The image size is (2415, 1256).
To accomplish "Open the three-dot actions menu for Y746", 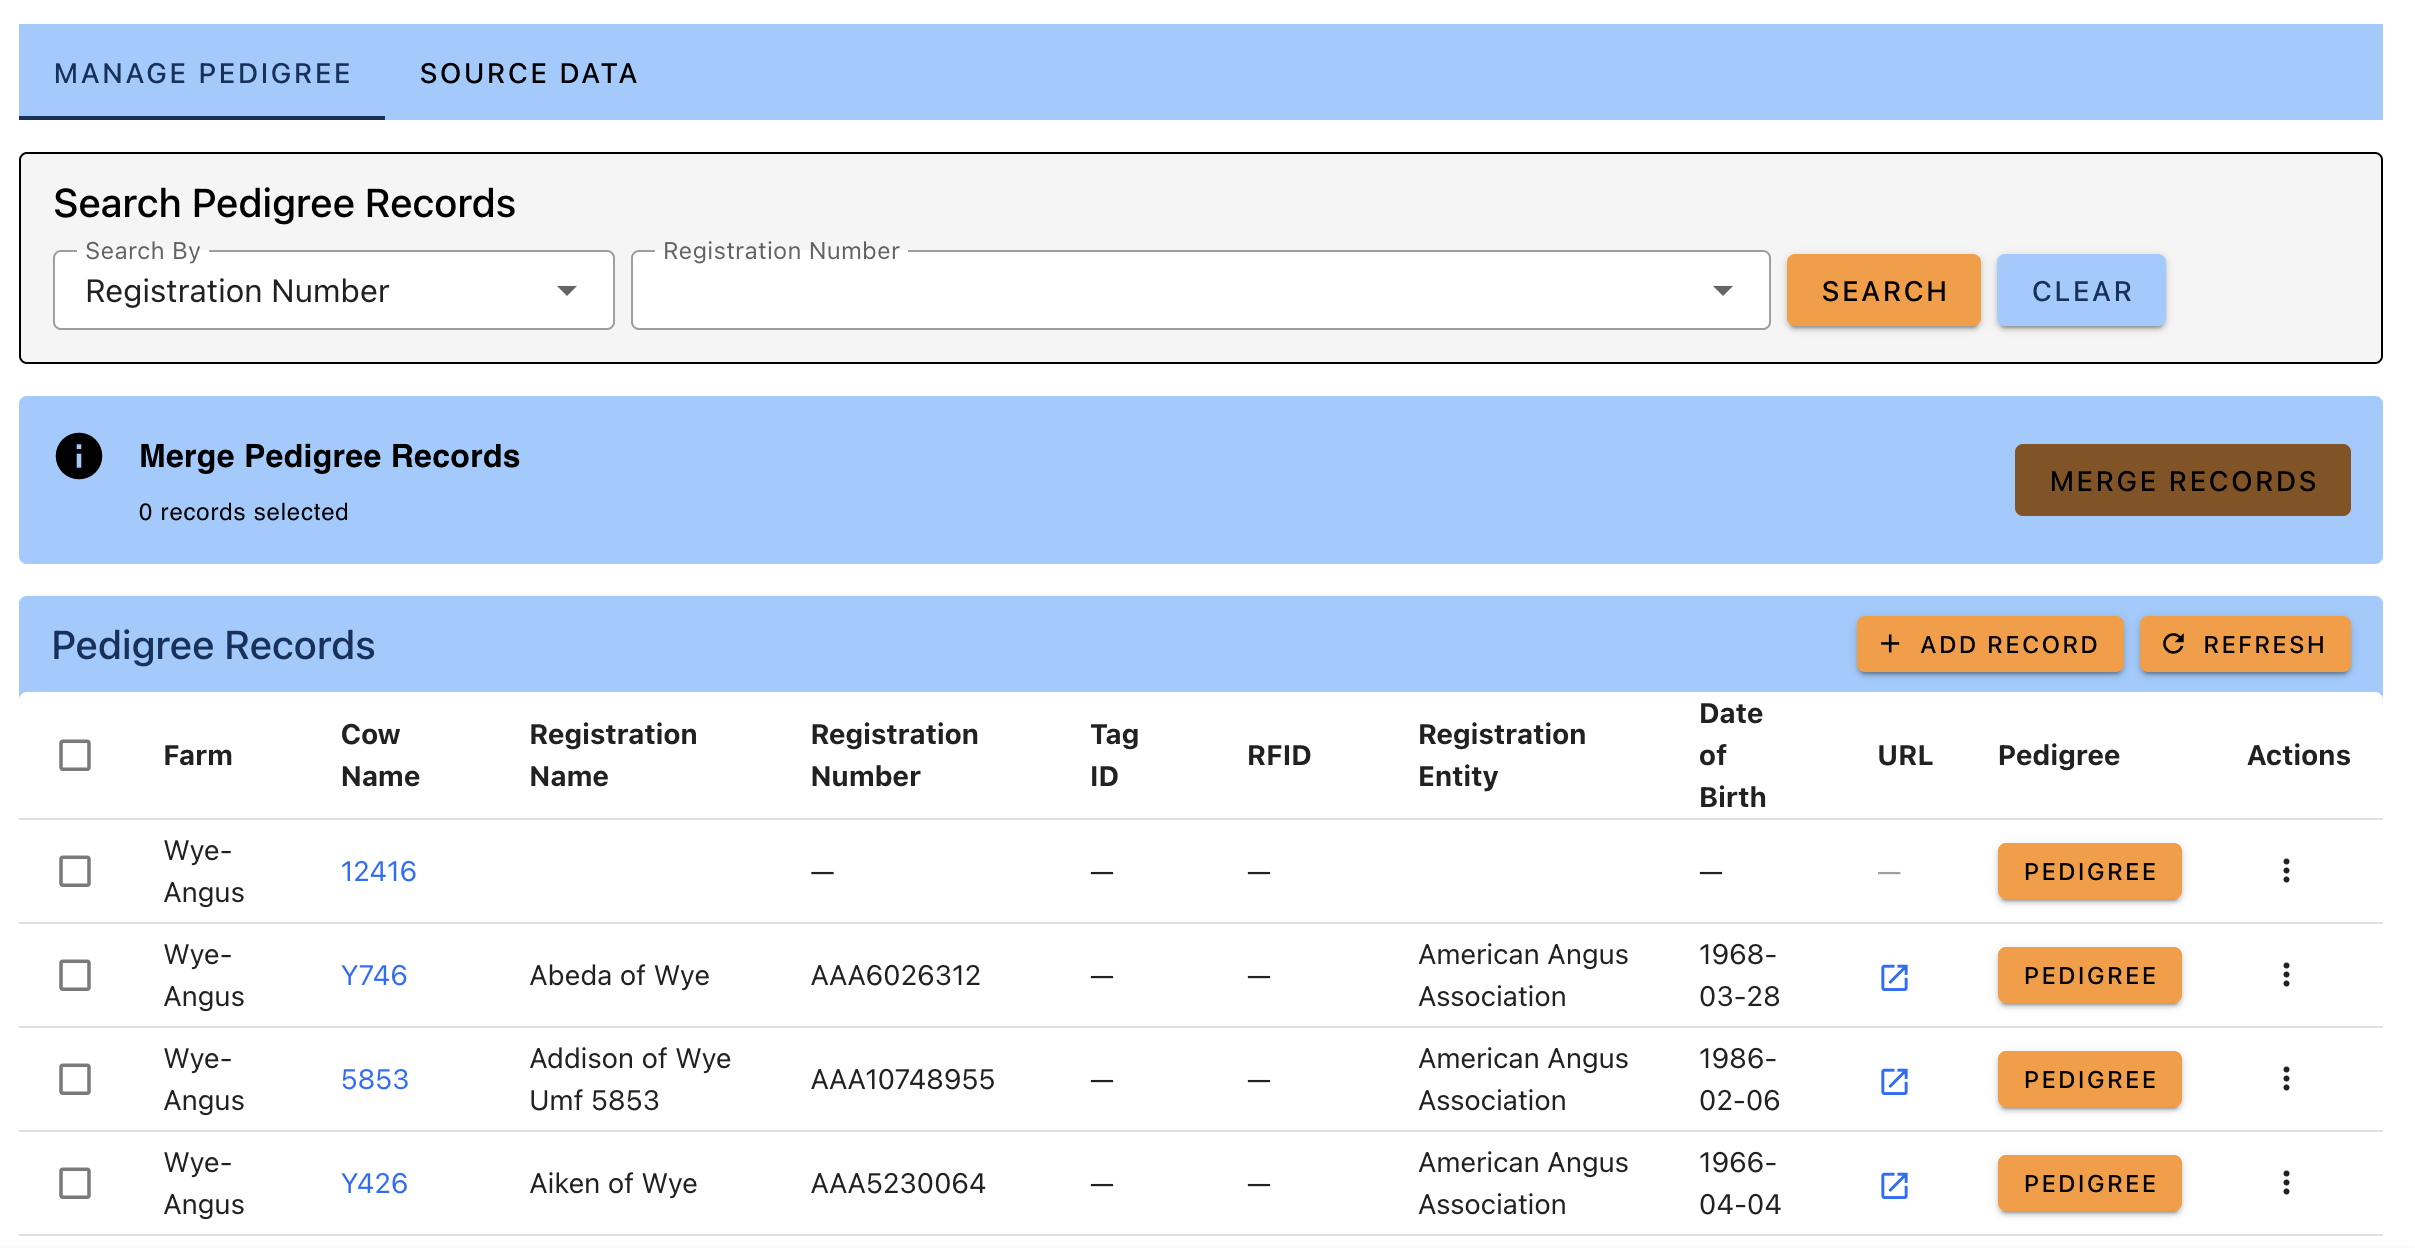I will [2286, 975].
